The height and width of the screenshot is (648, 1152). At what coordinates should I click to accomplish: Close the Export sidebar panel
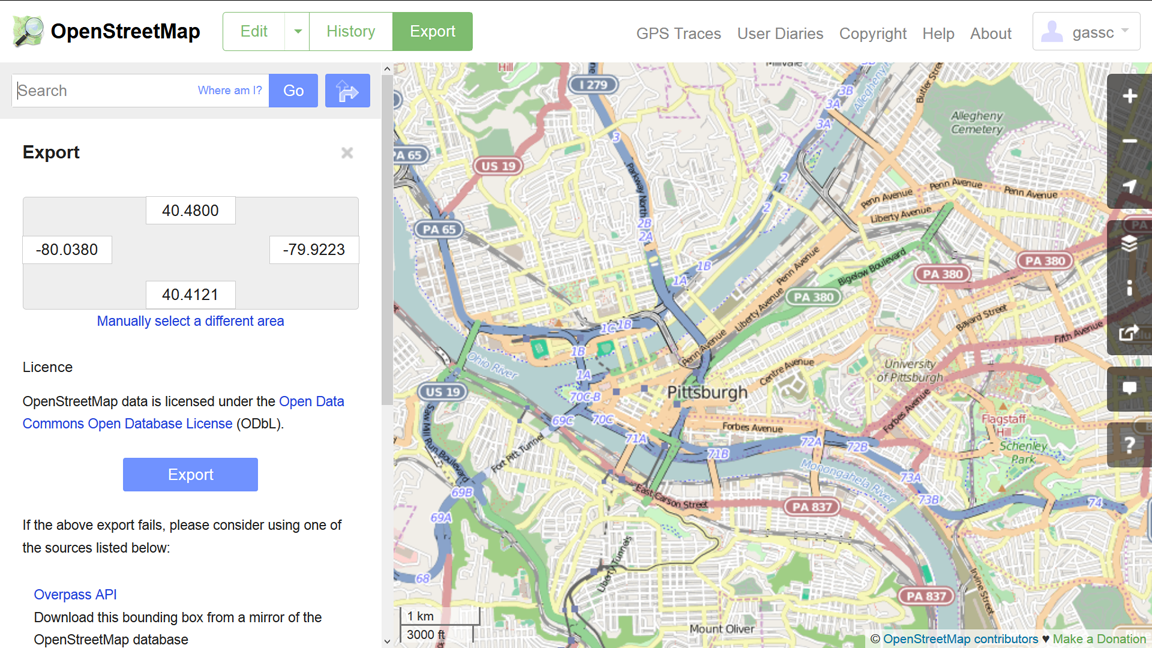(x=347, y=153)
